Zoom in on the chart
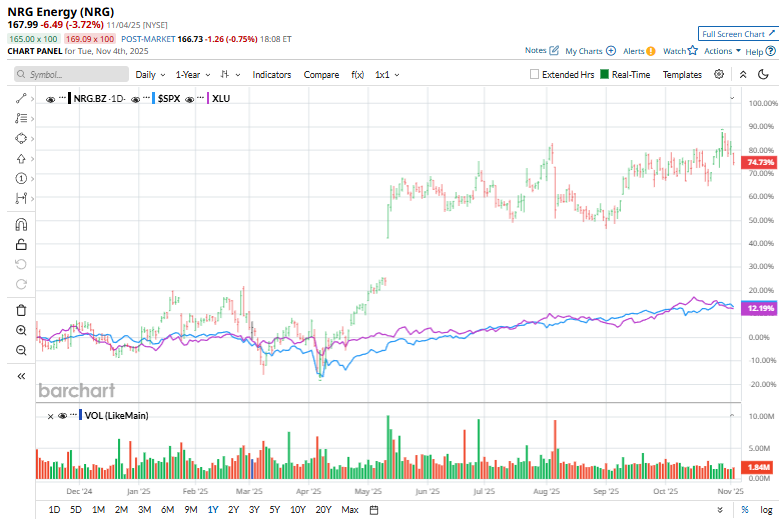Screen dimensions: 782x527 click(x=21, y=330)
